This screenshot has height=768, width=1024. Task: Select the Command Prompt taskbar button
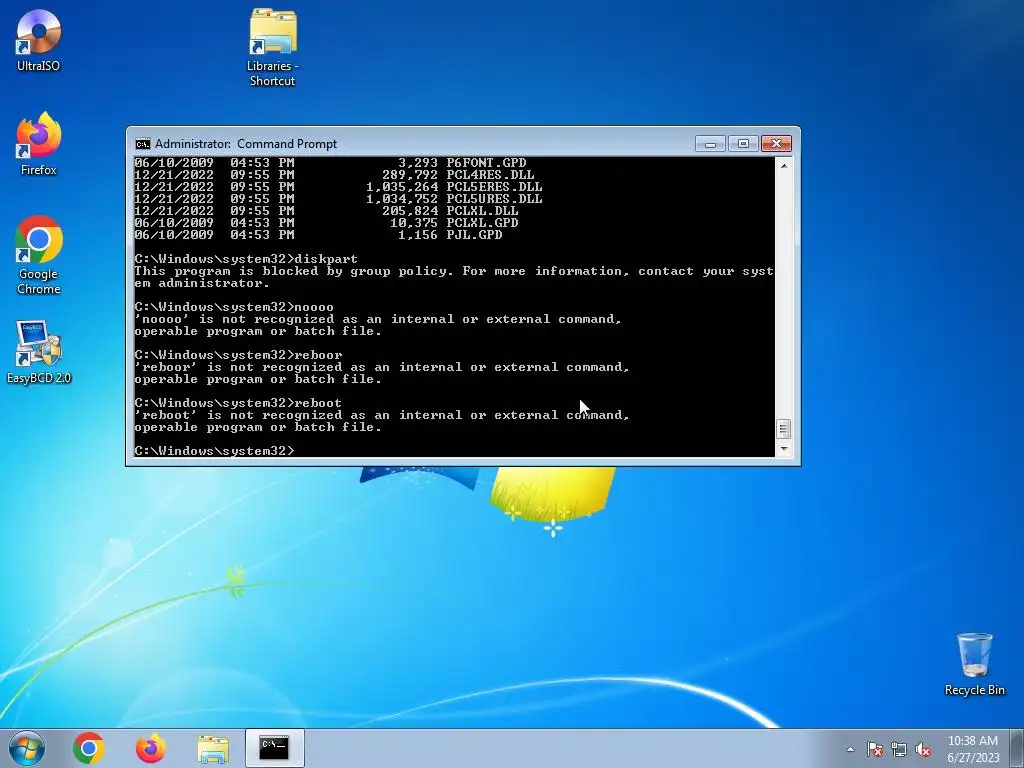(274, 748)
